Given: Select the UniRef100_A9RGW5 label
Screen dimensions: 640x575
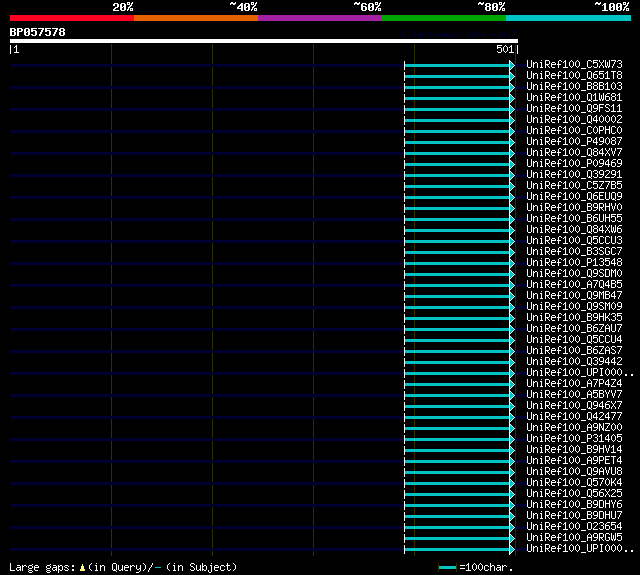Looking at the screenshot, I should (574, 538).
